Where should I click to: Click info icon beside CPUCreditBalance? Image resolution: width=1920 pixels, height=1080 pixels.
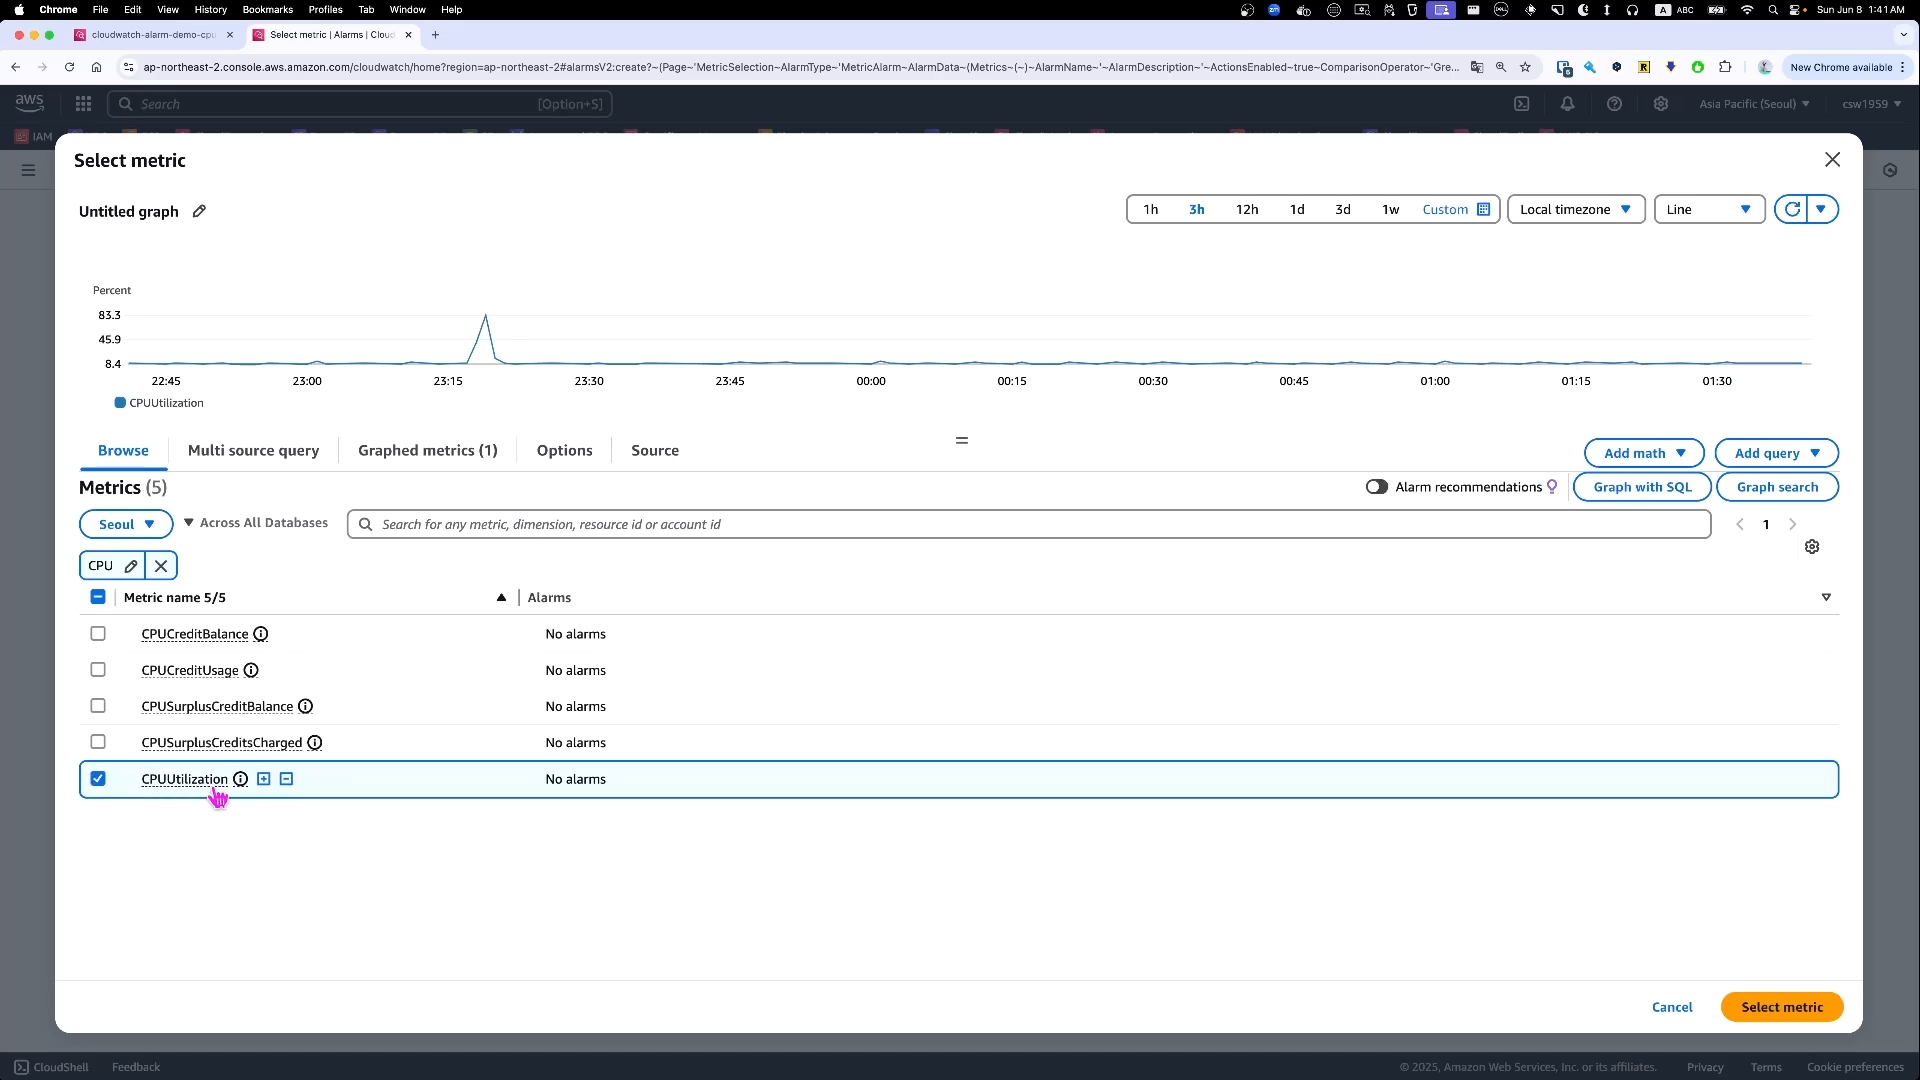coord(261,634)
